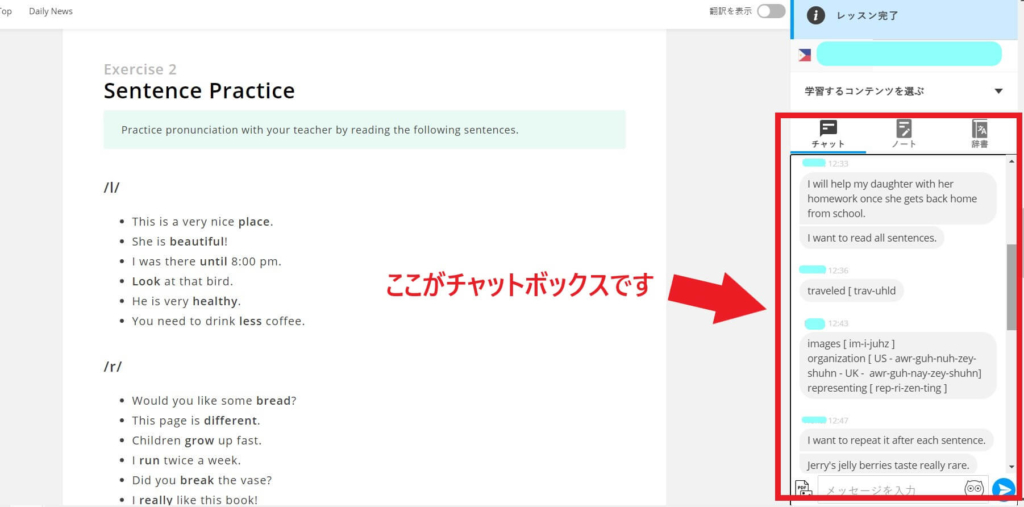This screenshot has width=1024, height=507.
Task: Click 'I want to repeat it after each sentence.'
Action: pyautogui.click(x=896, y=440)
